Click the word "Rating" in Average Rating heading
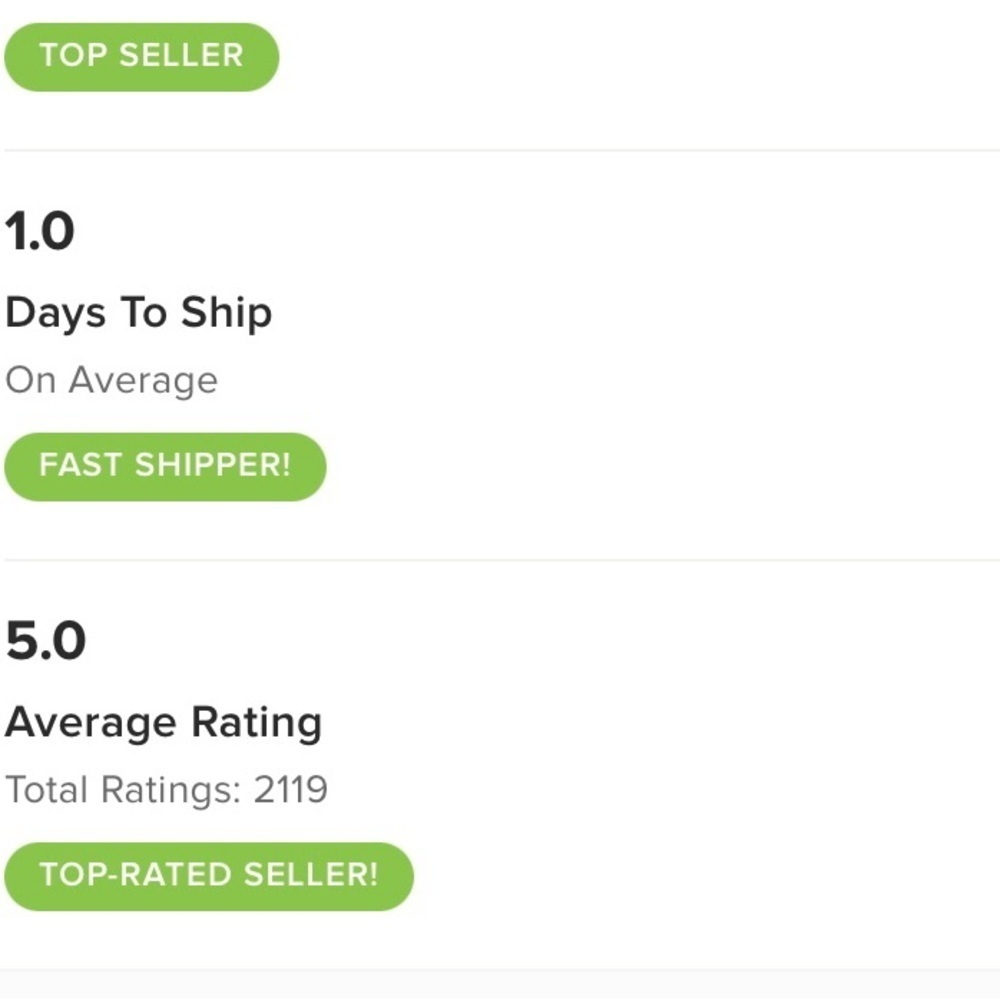Image resolution: width=1000 pixels, height=1000 pixels. point(257,723)
